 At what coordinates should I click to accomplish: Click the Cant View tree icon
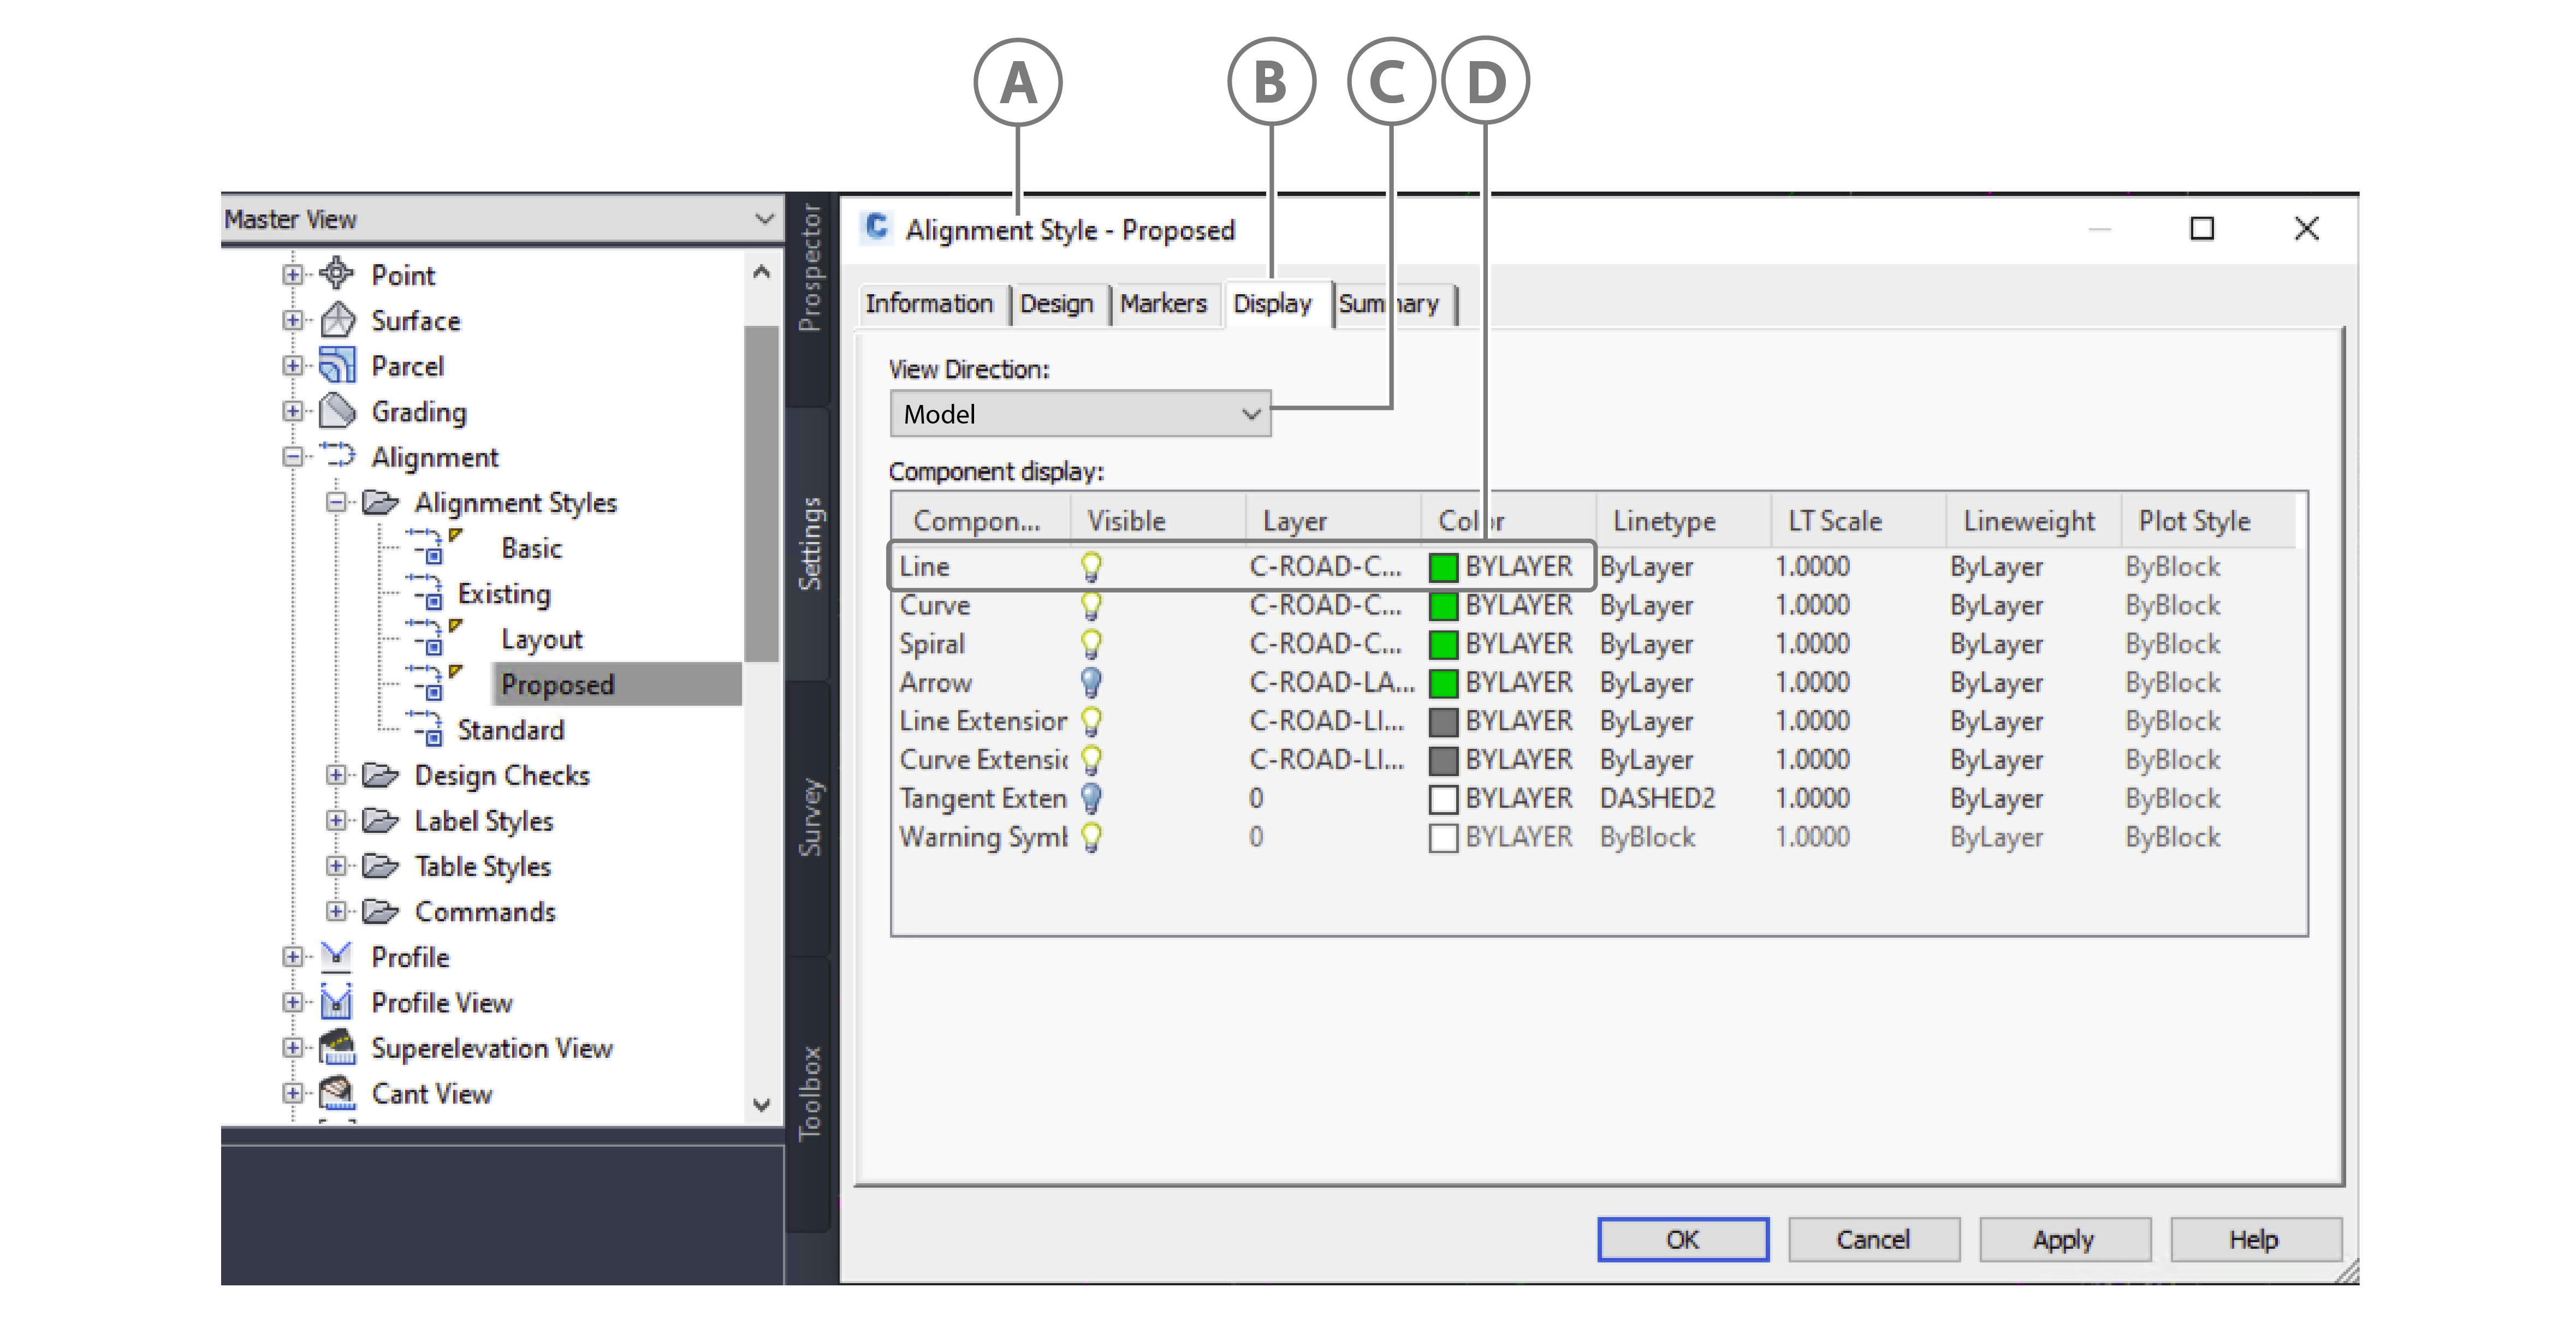click(337, 1093)
